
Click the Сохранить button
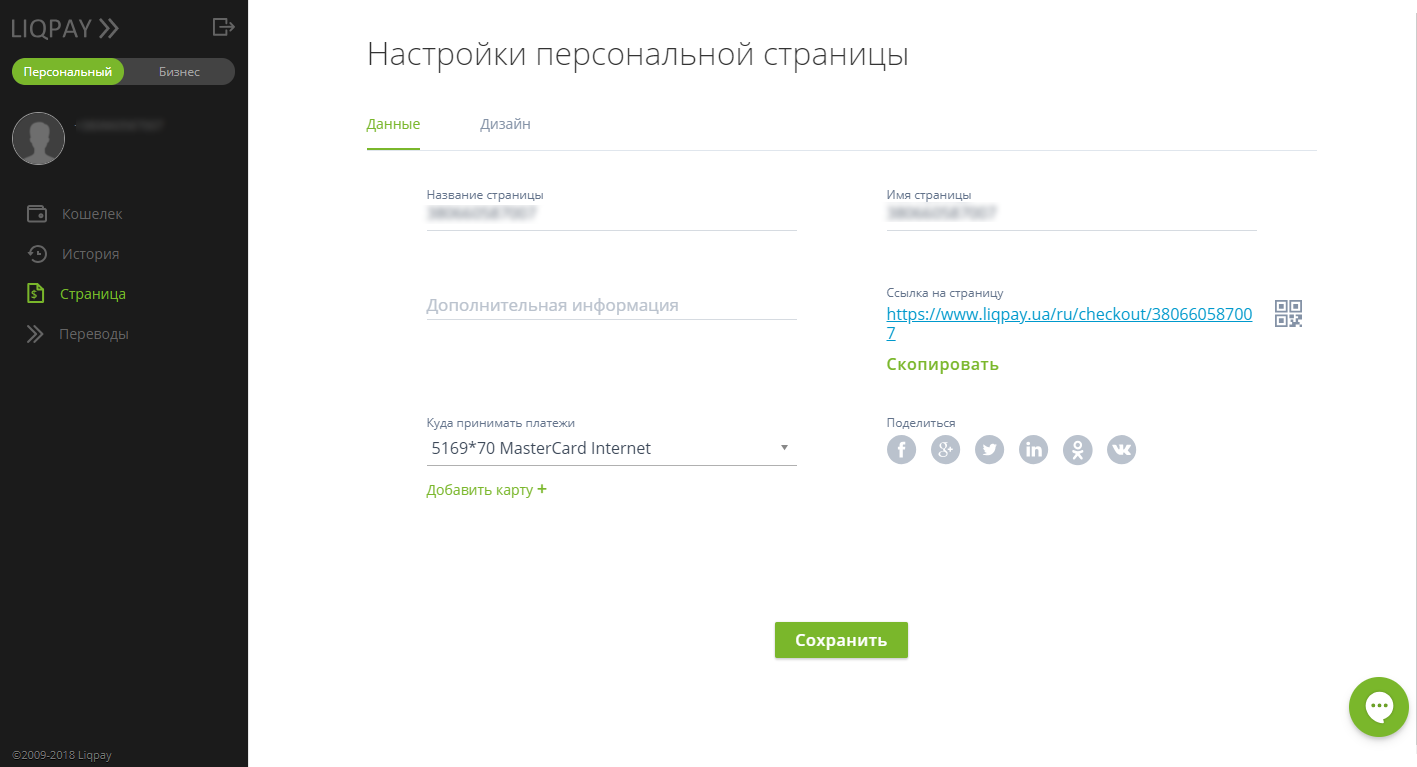(x=840, y=639)
